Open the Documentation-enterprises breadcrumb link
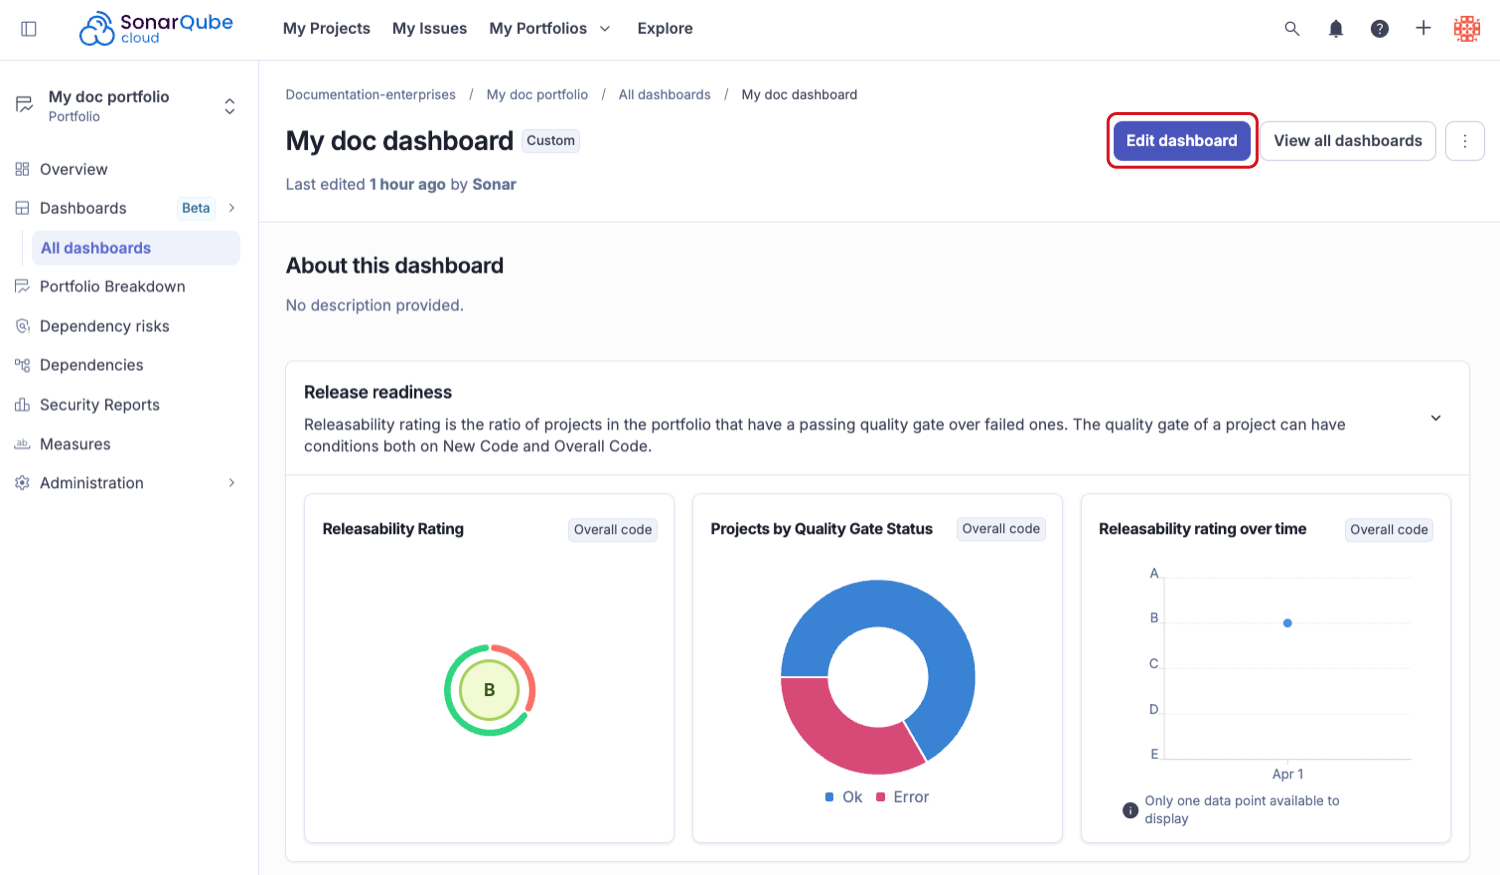Screen dimensions: 1500x875 [371, 94]
